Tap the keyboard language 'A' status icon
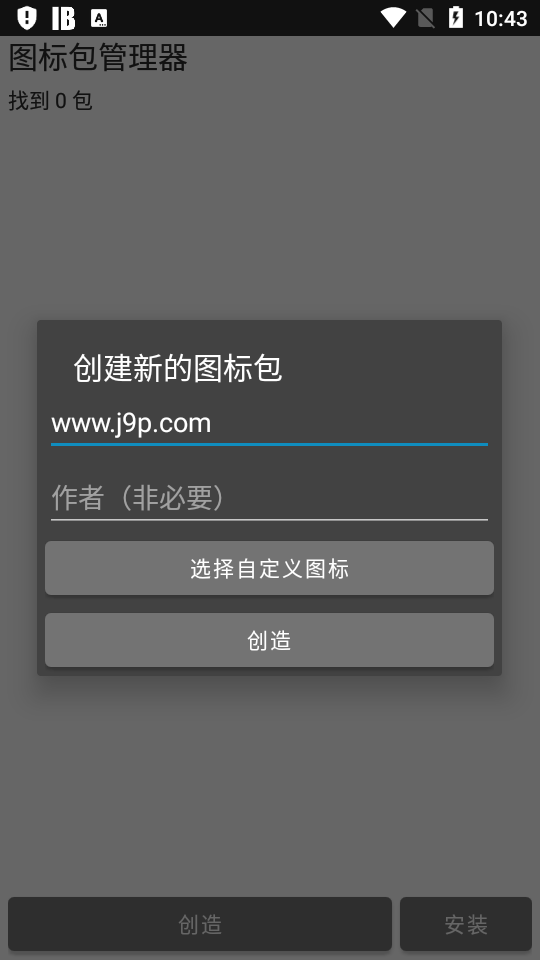 pos(99,18)
